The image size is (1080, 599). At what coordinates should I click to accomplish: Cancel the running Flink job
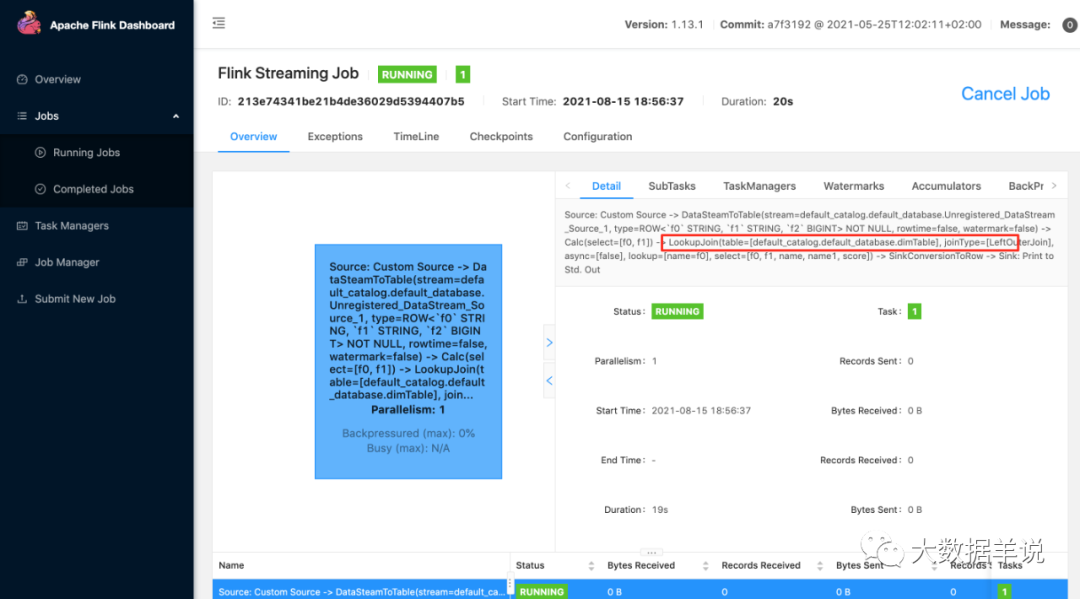pyautogui.click(x=1005, y=94)
